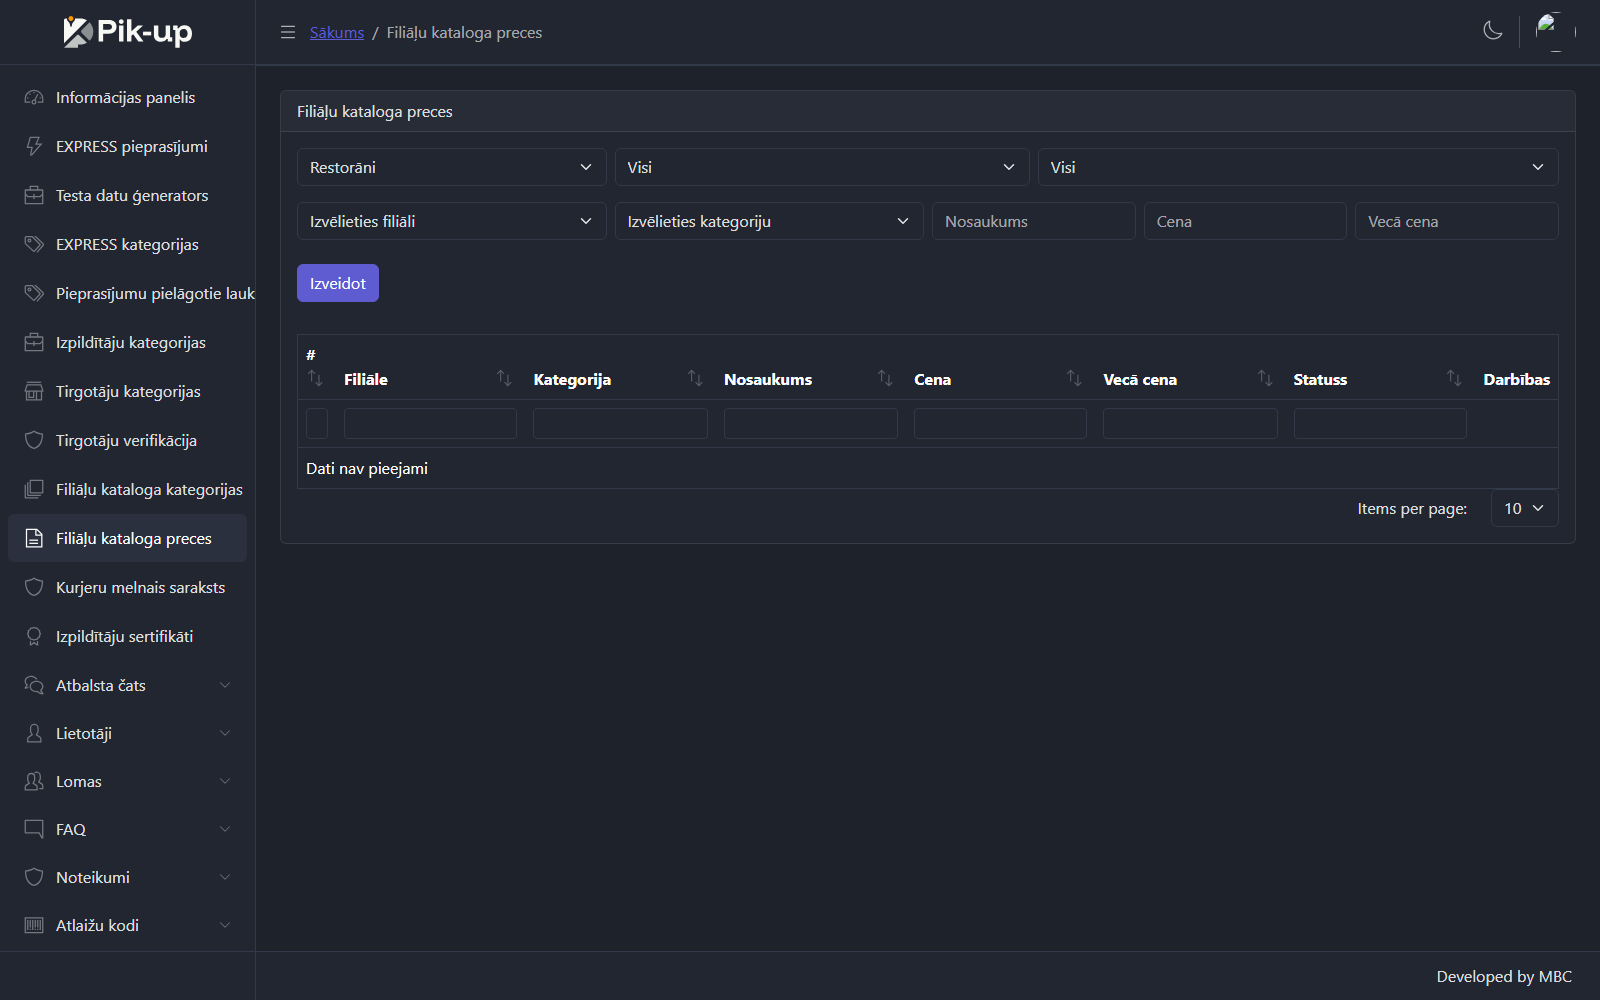Switch to dark mode moon icon
This screenshot has height=1000, width=1600.
(1493, 31)
